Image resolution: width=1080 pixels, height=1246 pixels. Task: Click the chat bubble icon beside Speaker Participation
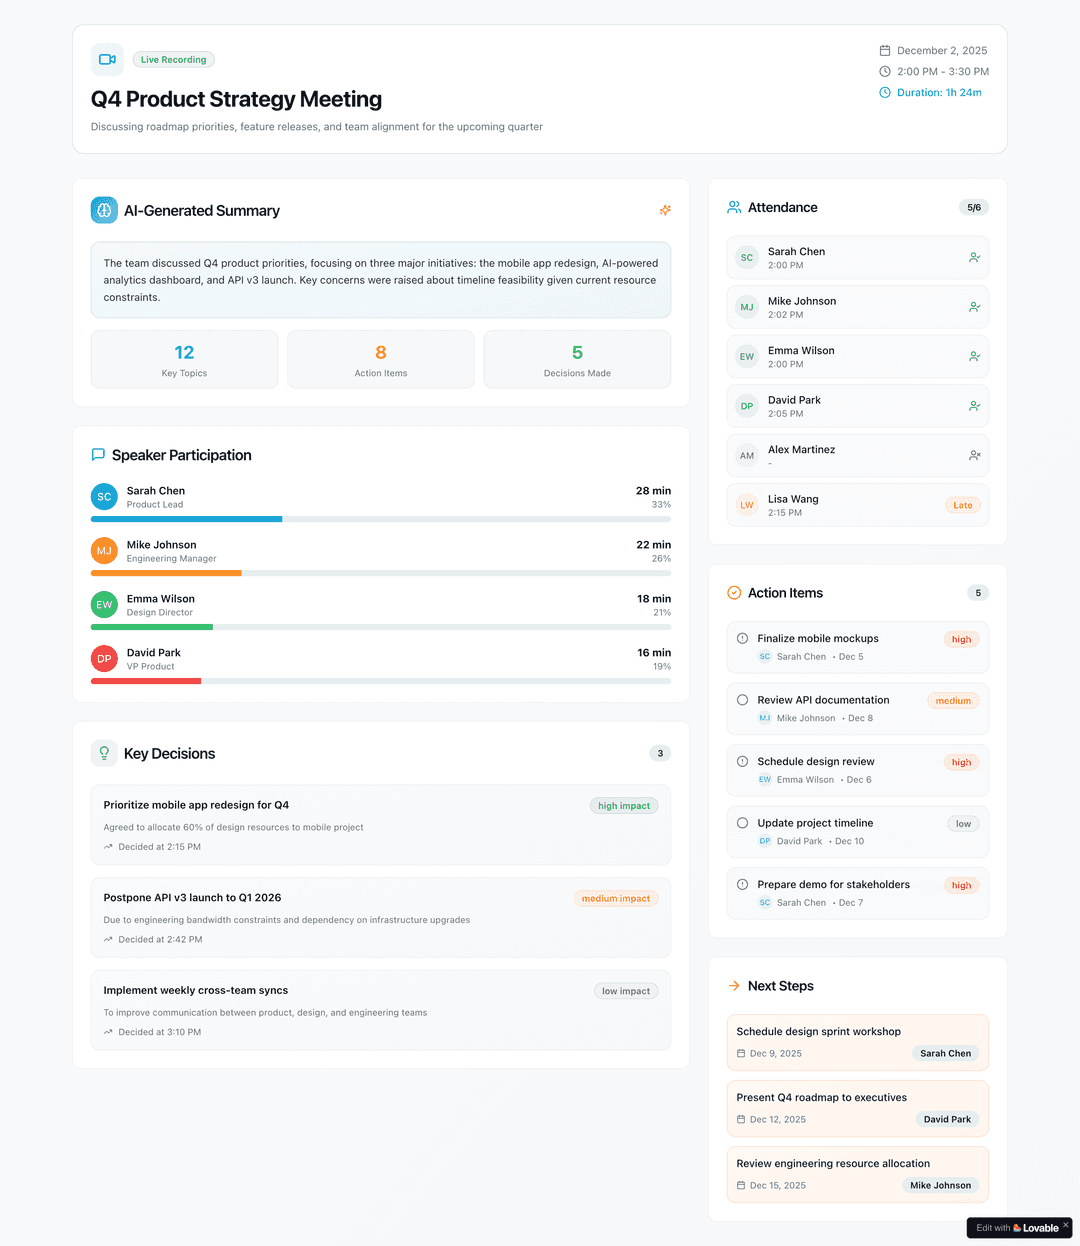coord(98,455)
